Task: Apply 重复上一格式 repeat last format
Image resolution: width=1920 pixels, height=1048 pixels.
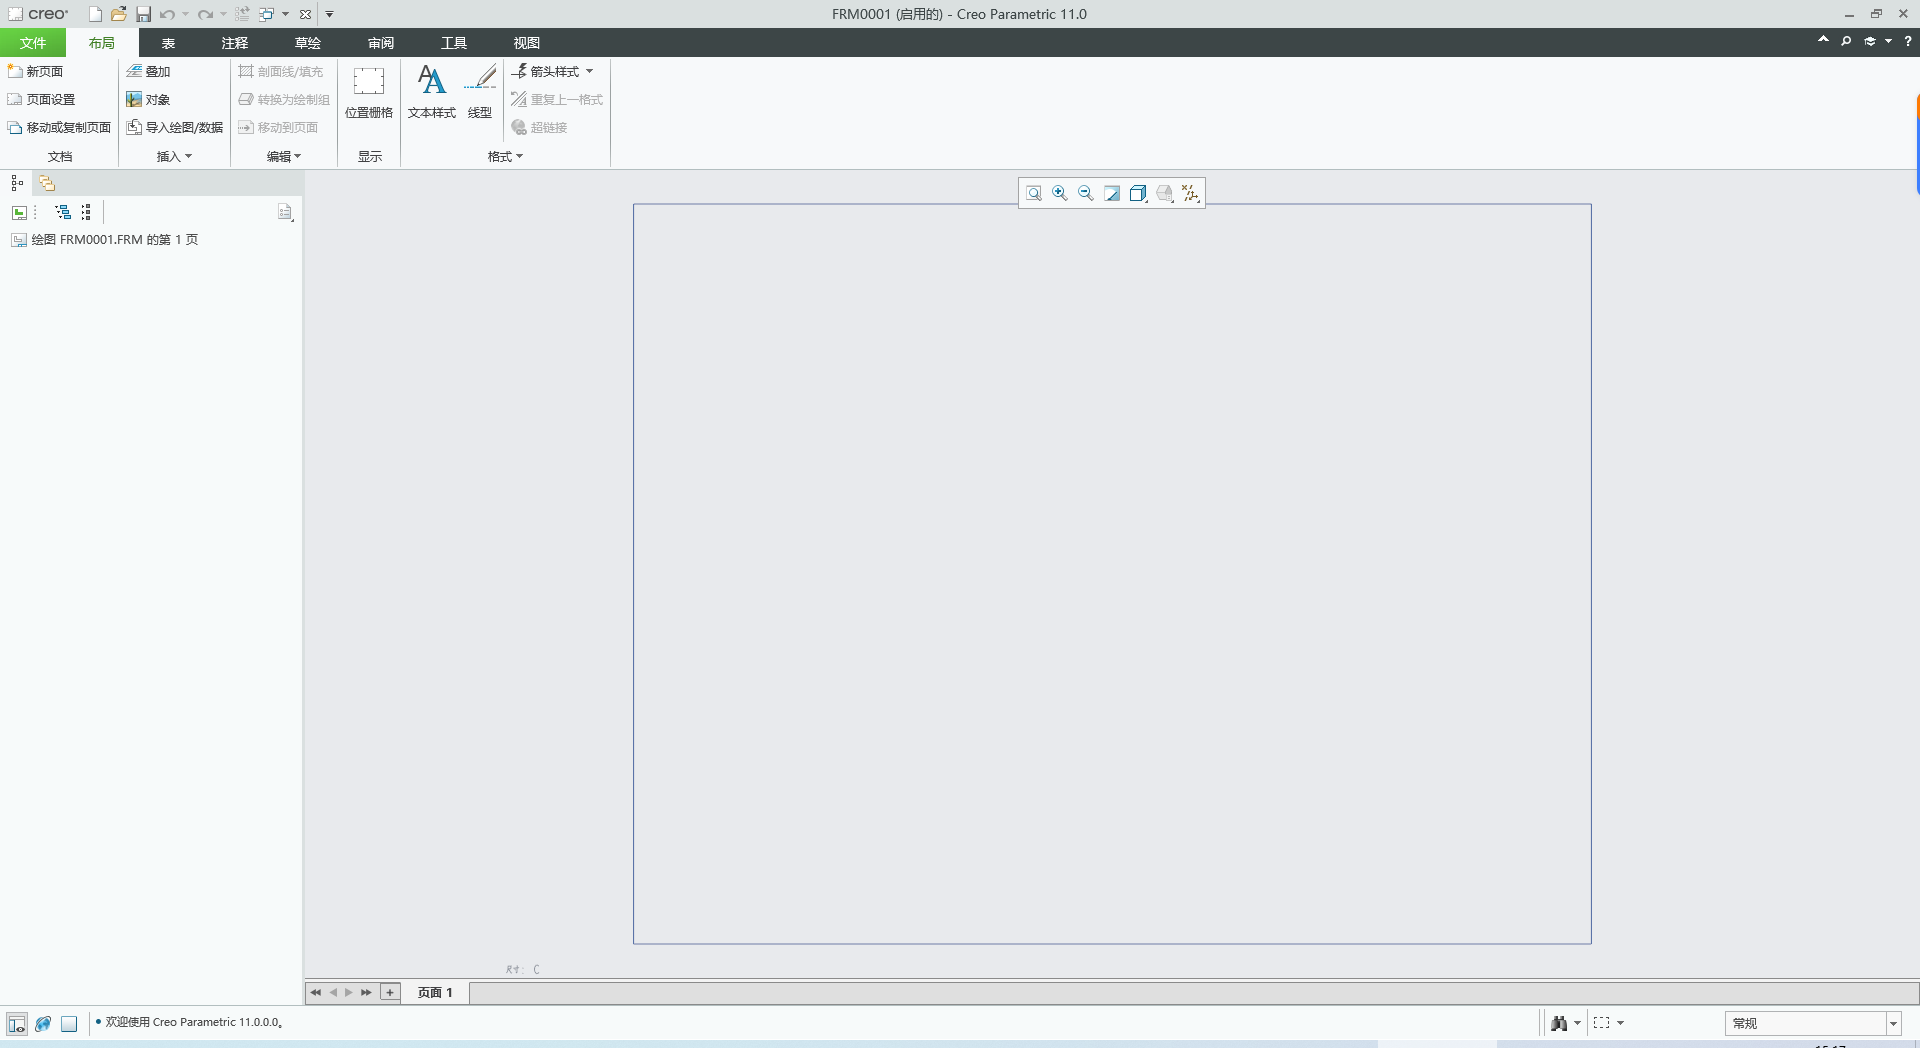Action: pyautogui.click(x=557, y=99)
